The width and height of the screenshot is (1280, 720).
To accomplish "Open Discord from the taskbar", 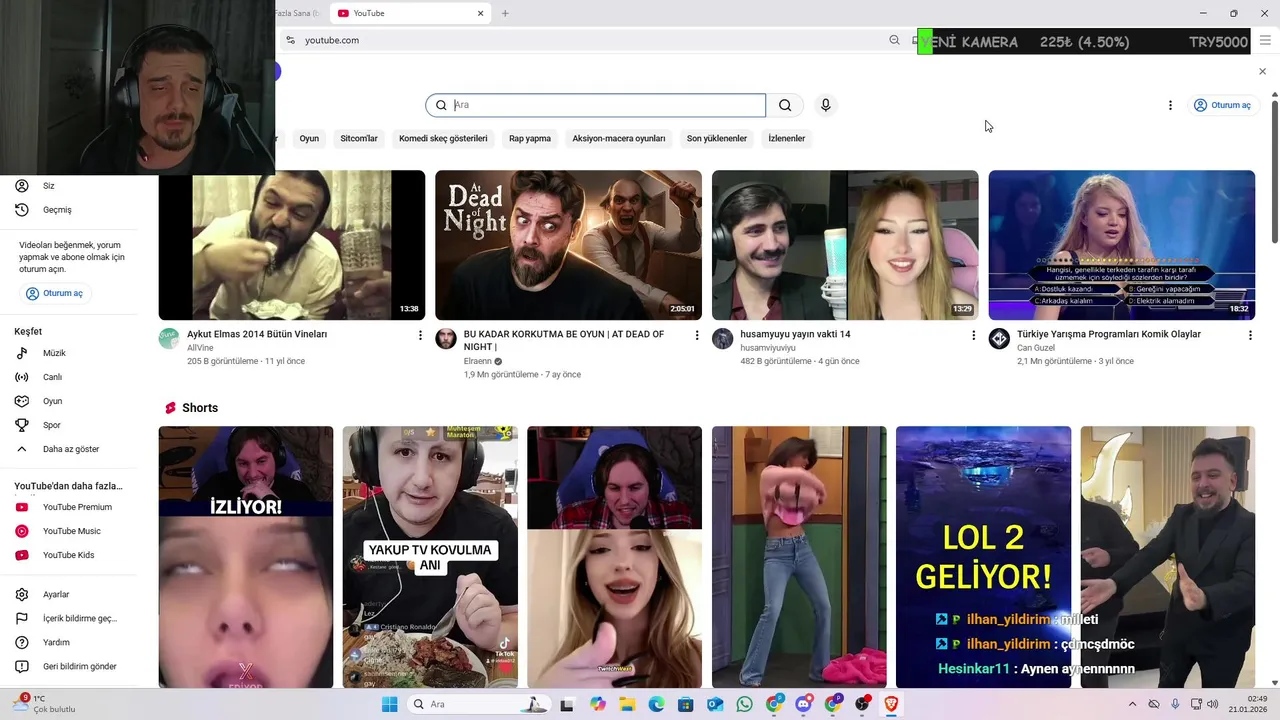I will click(x=803, y=704).
